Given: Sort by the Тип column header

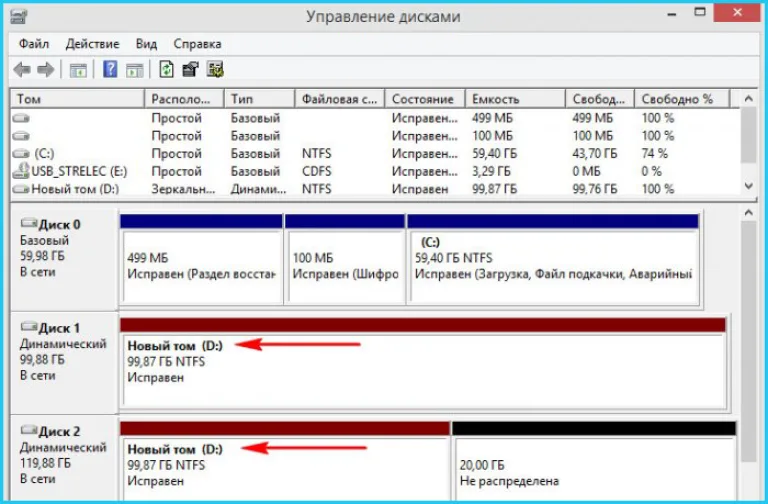Looking at the screenshot, I should [260, 99].
